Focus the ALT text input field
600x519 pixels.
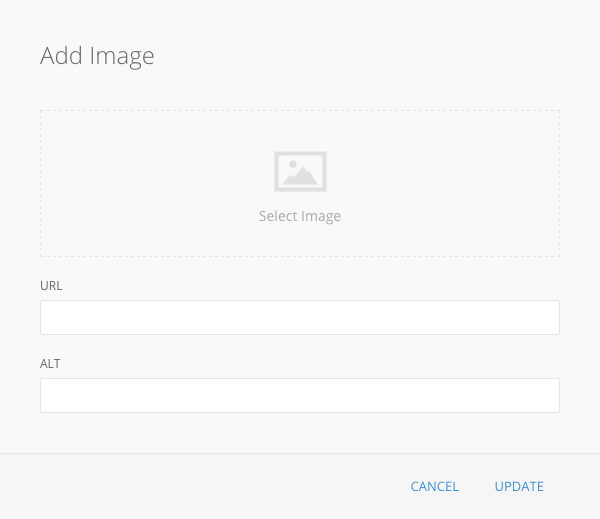pyautogui.click(x=300, y=395)
